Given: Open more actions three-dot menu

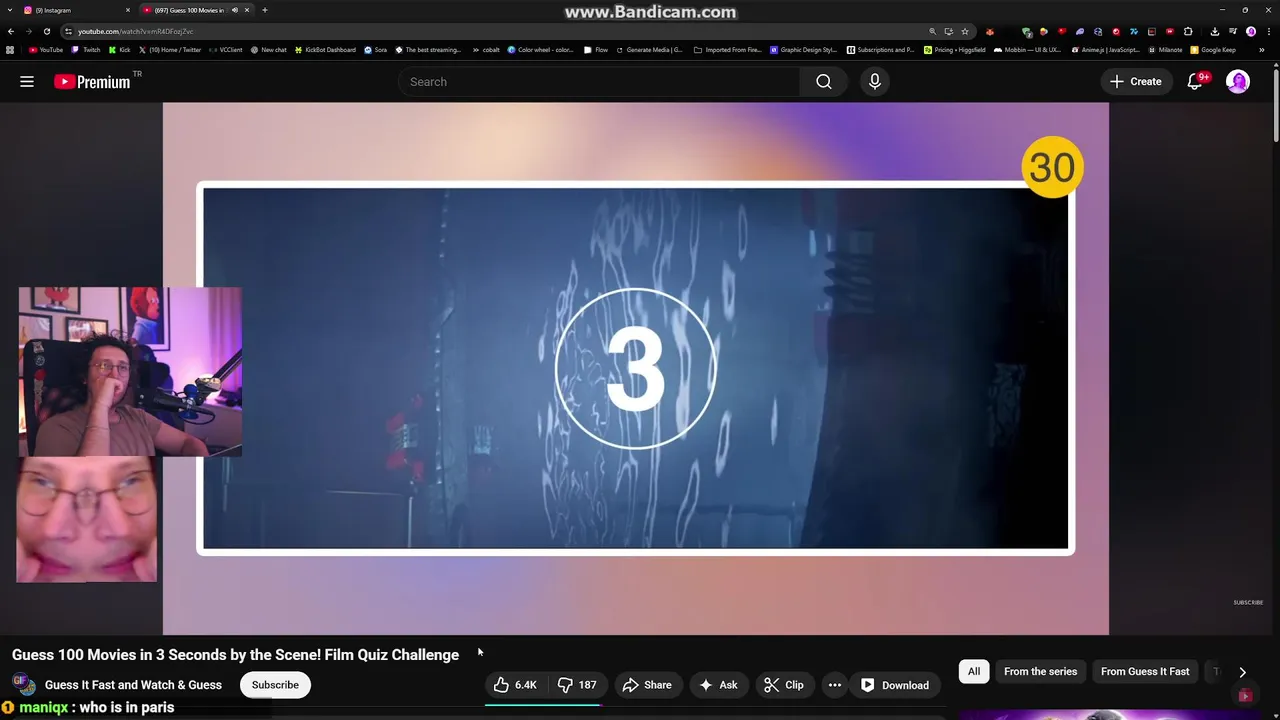Looking at the screenshot, I should tap(835, 685).
